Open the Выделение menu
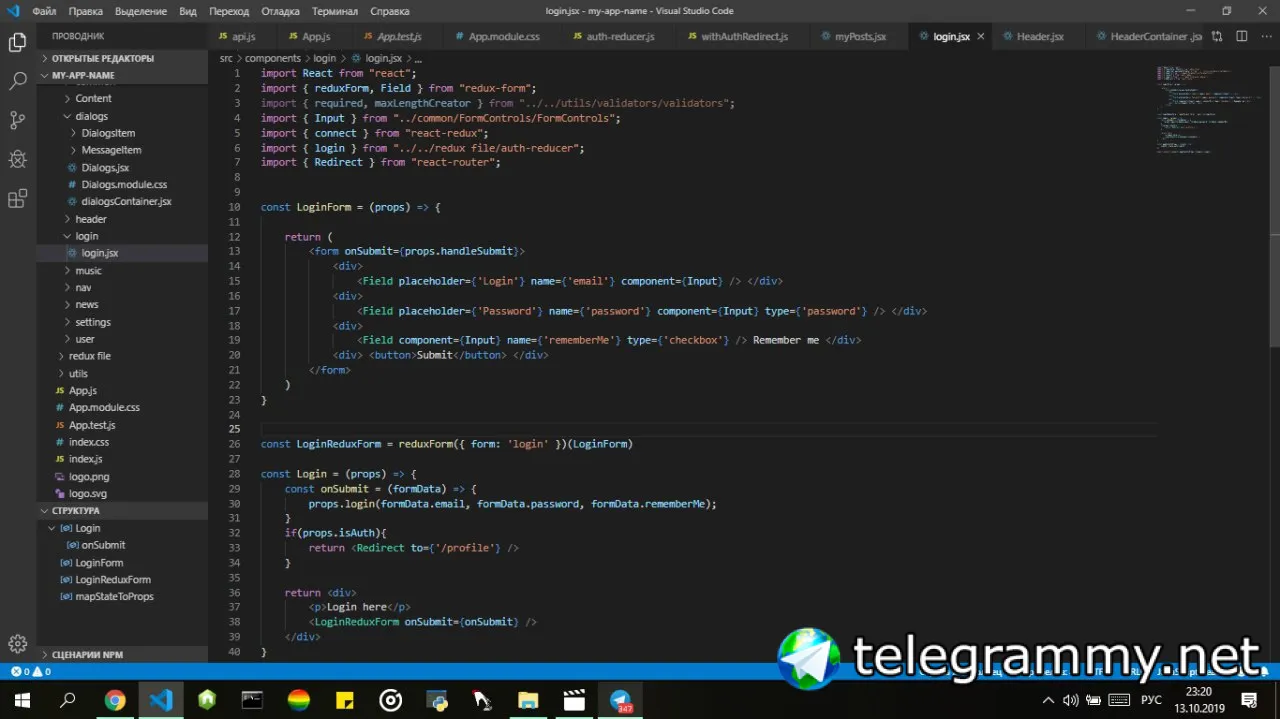Image resolution: width=1280 pixels, height=719 pixels. click(x=140, y=11)
